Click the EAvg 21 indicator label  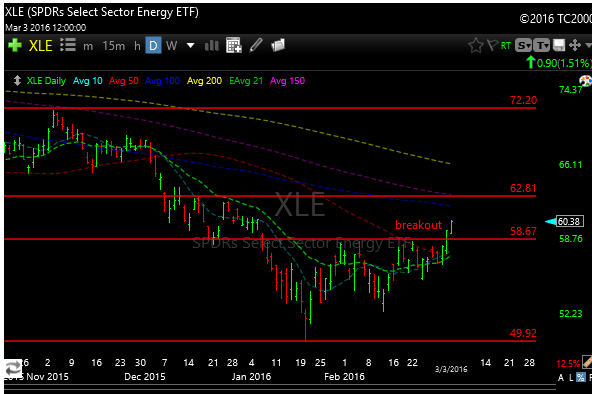[246, 81]
